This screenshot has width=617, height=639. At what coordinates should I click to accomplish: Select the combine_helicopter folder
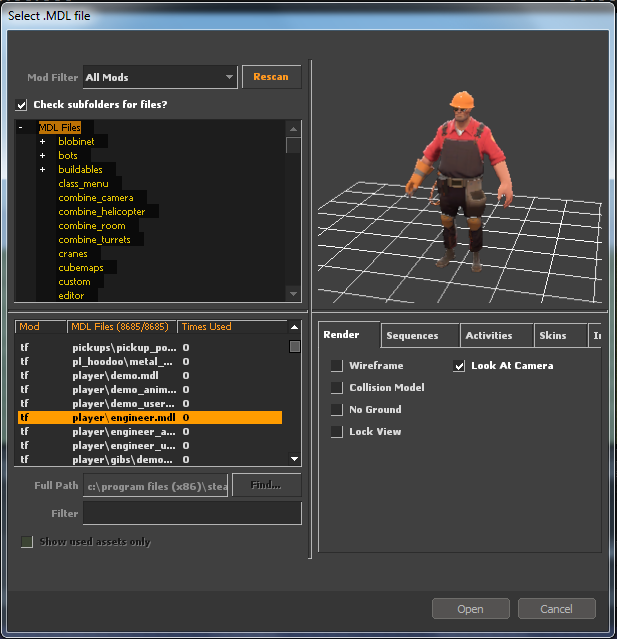(101, 212)
